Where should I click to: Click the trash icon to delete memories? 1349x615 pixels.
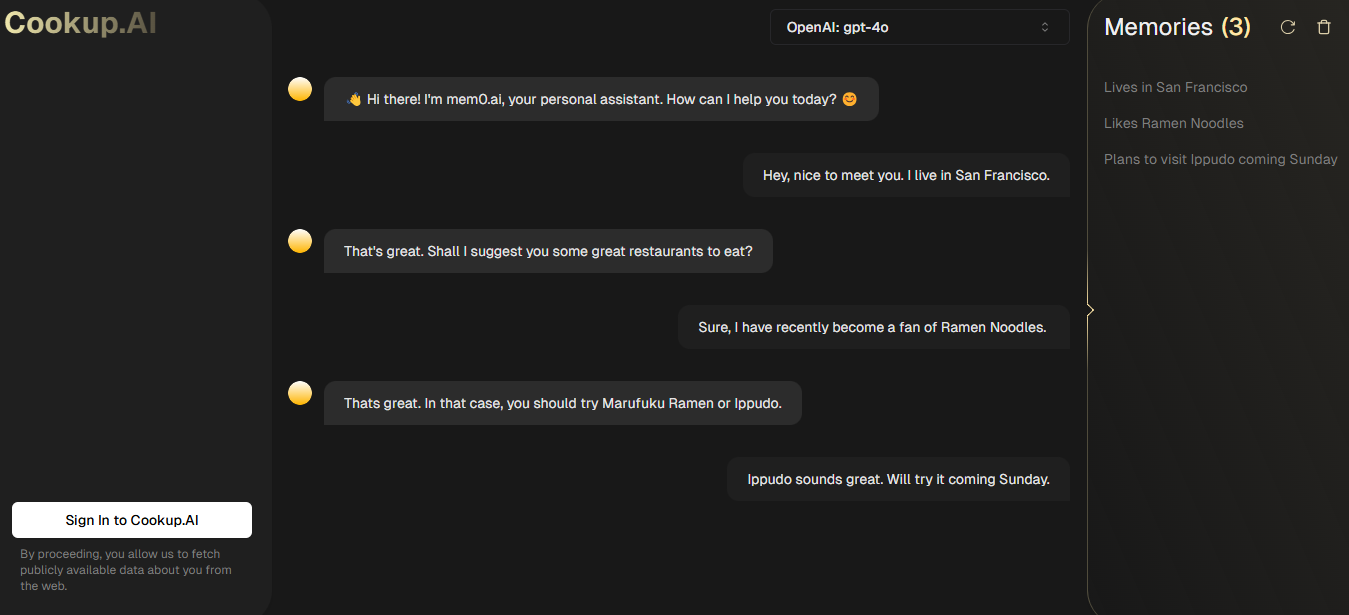(x=1324, y=27)
